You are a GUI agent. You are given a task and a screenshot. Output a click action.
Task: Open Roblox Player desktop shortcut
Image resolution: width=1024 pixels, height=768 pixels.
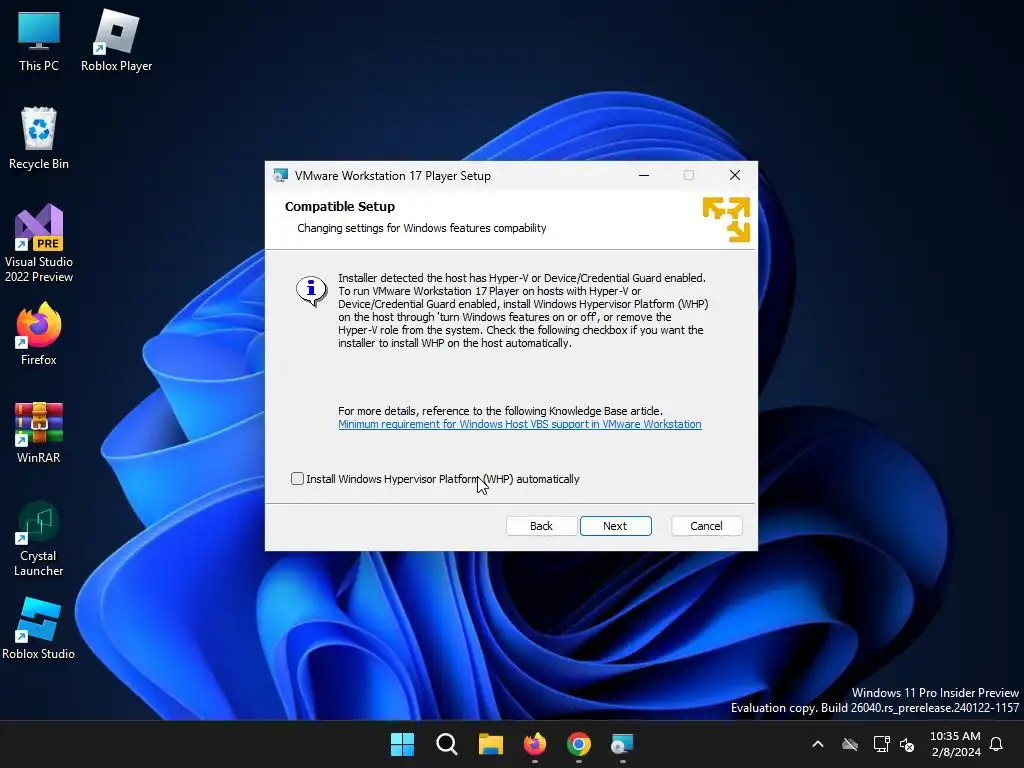(116, 42)
